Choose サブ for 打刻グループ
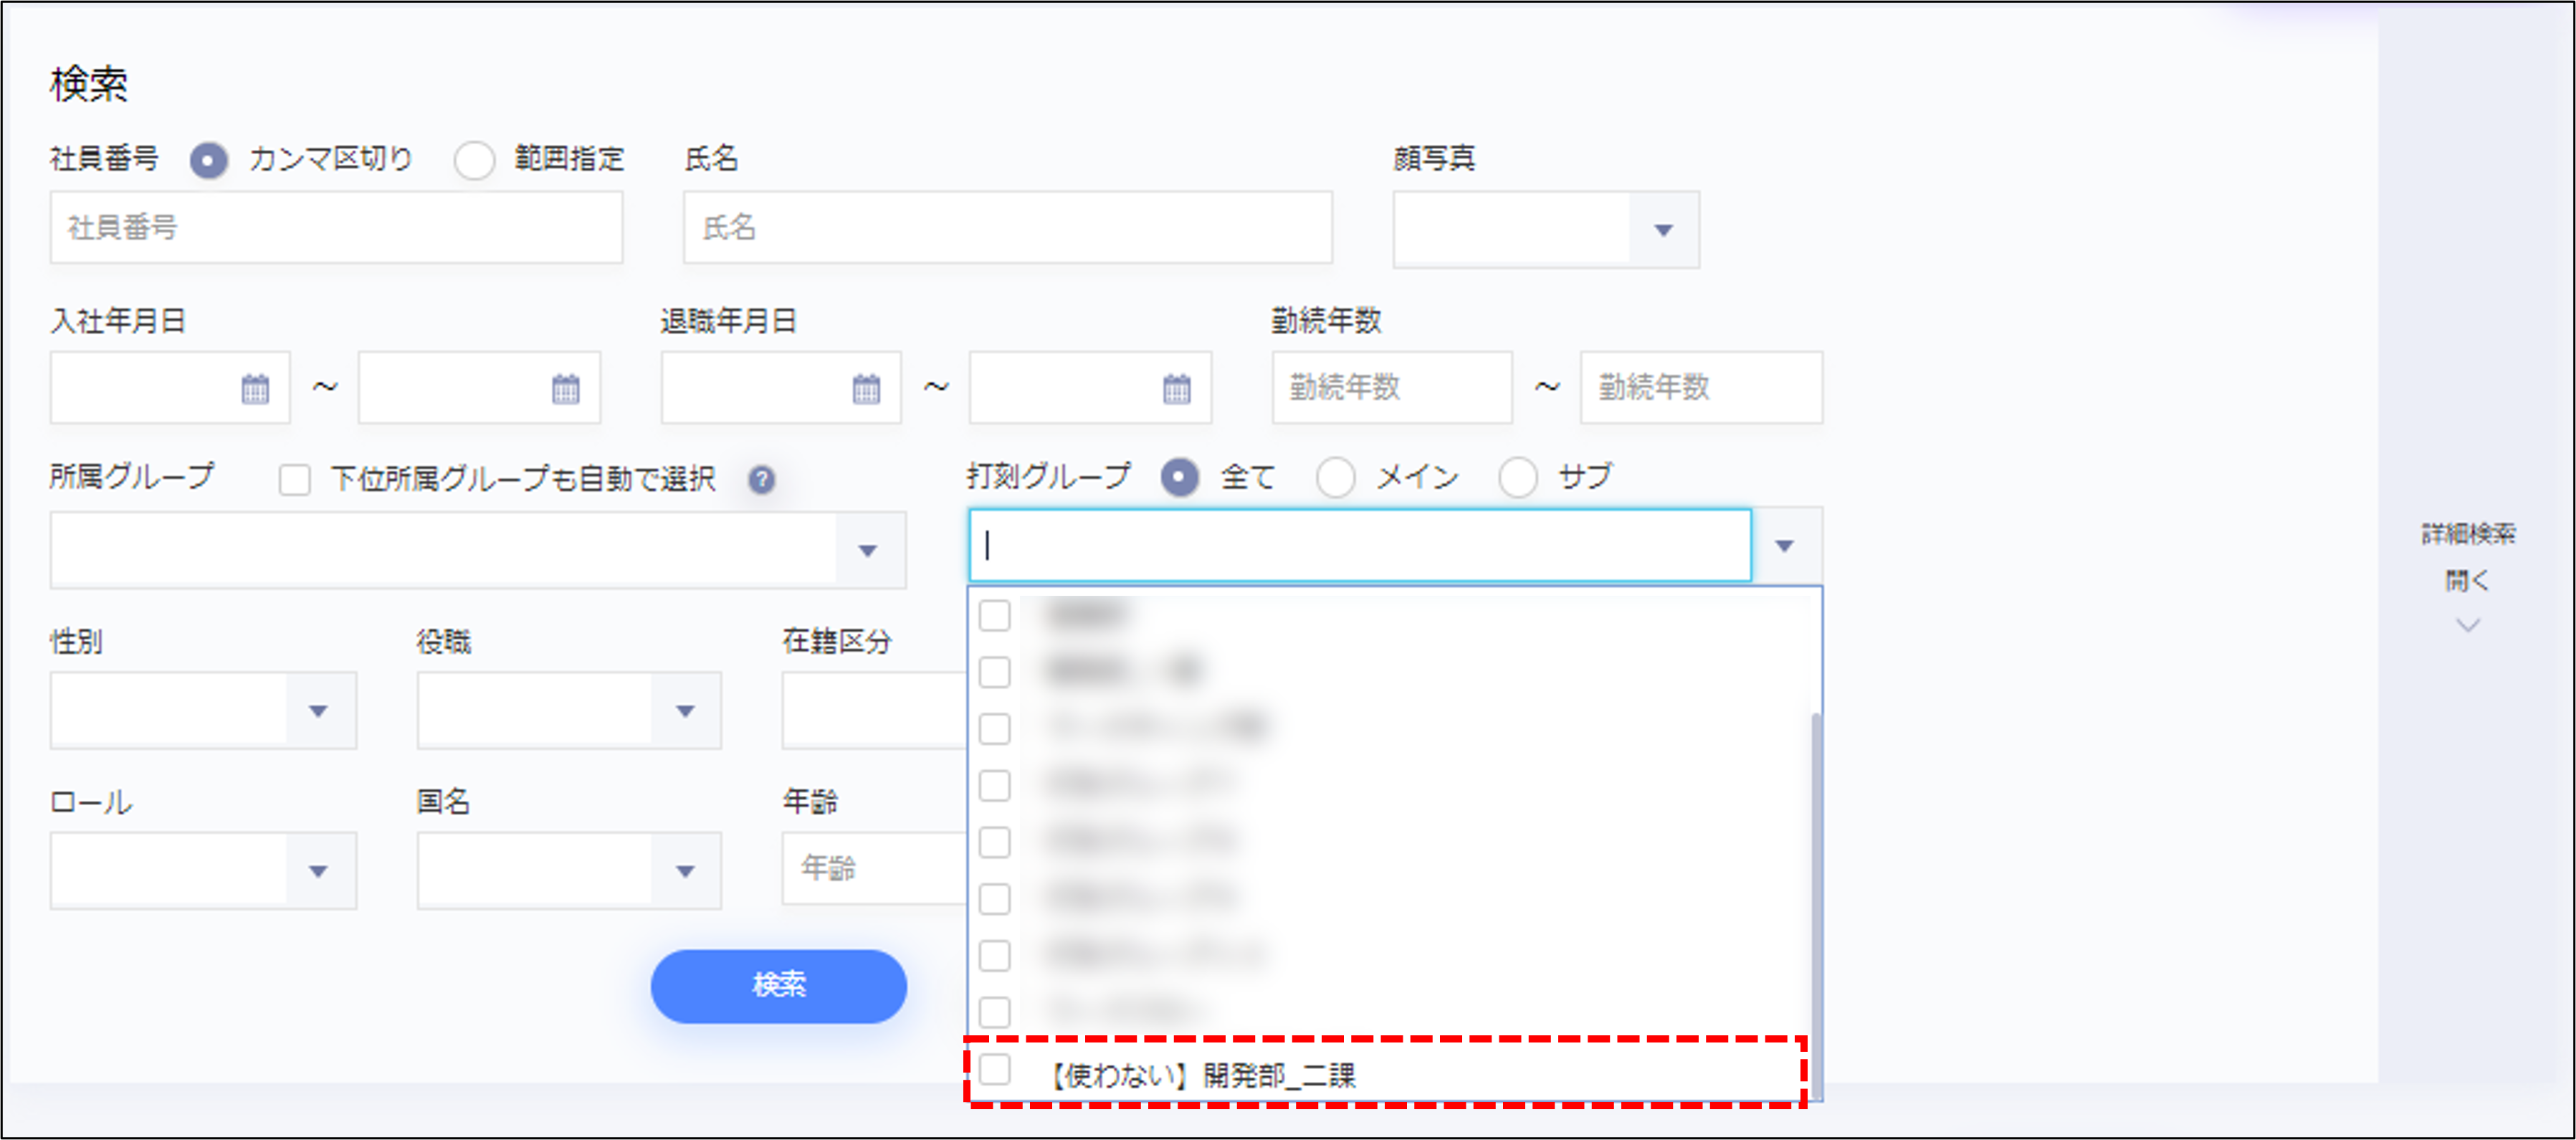The height and width of the screenshot is (1140, 2576). [x=1517, y=478]
